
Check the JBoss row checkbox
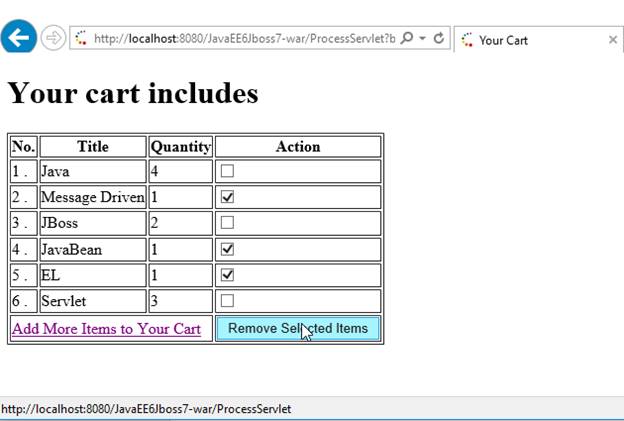click(x=227, y=223)
